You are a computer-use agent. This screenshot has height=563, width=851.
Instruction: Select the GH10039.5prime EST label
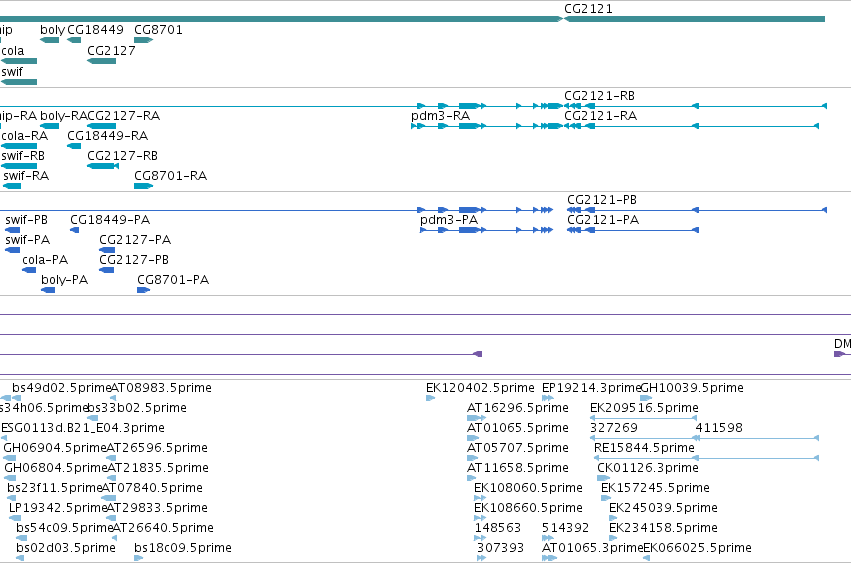pos(693,388)
